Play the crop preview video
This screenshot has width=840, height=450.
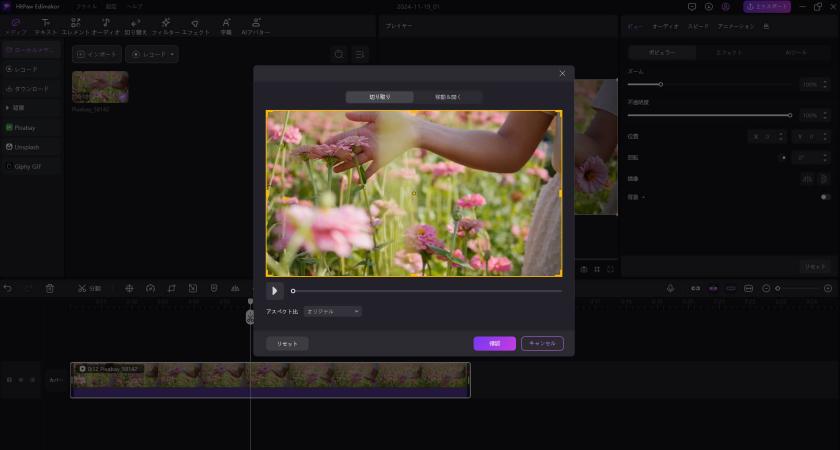coord(275,291)
